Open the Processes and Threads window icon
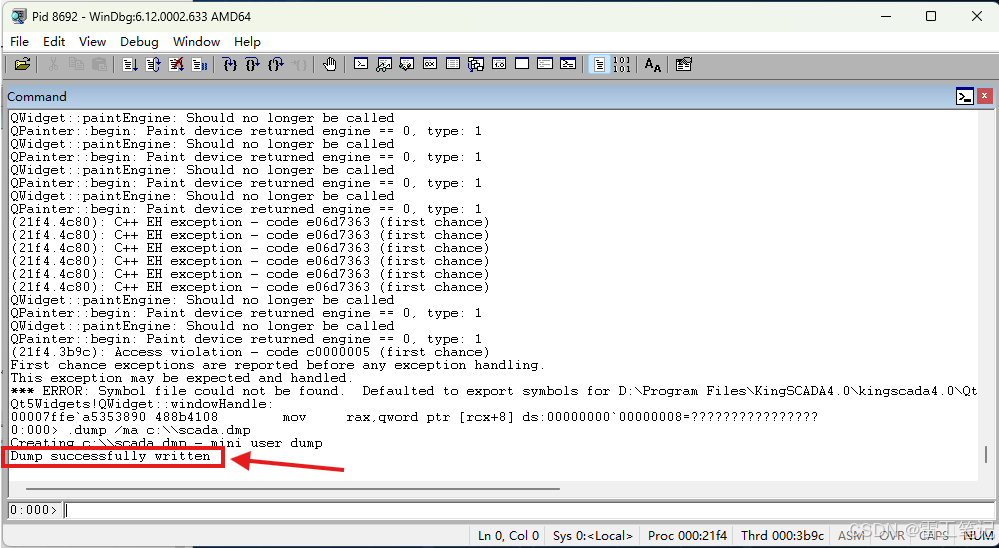 [x=545, y=64]
